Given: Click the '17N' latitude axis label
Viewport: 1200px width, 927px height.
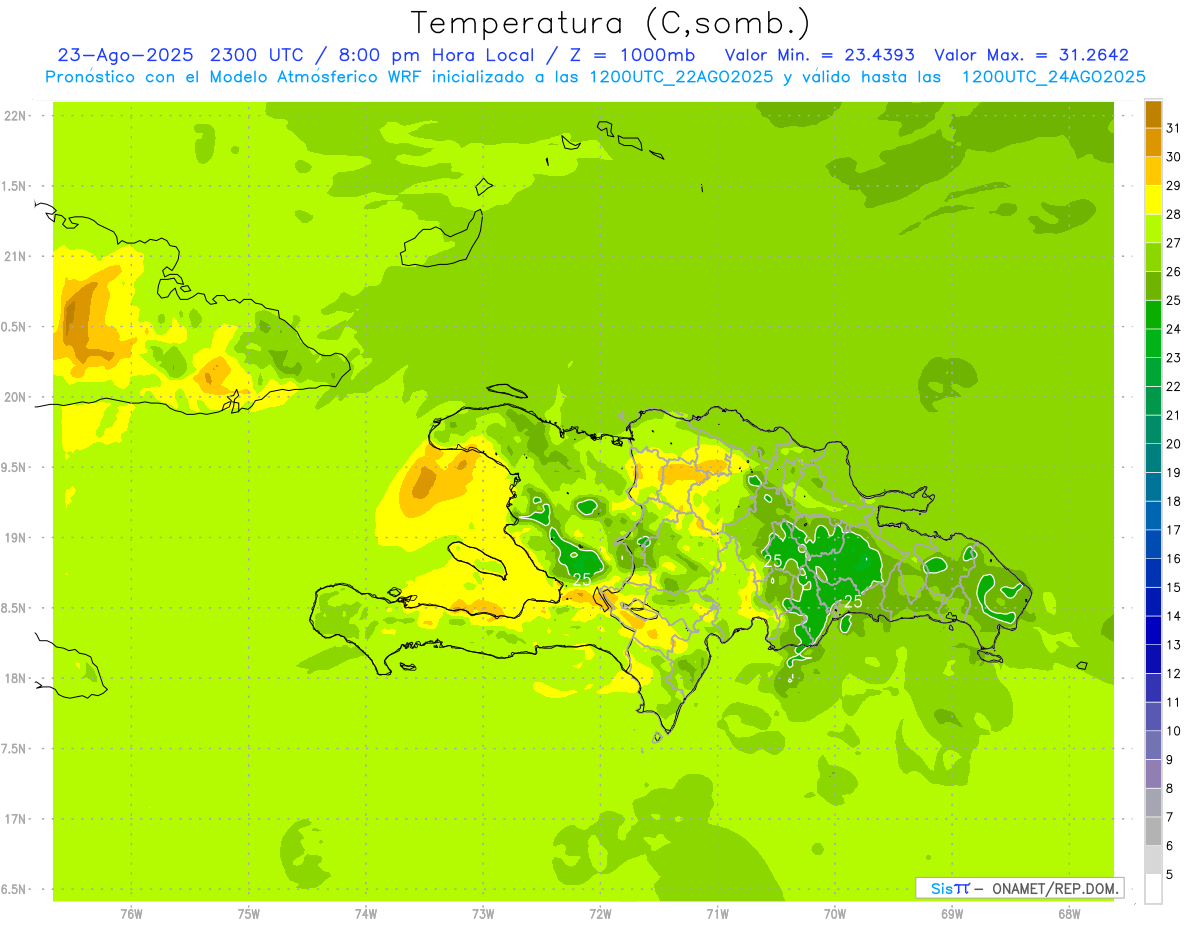Looking at the screenshot, I should coord(16,819).
